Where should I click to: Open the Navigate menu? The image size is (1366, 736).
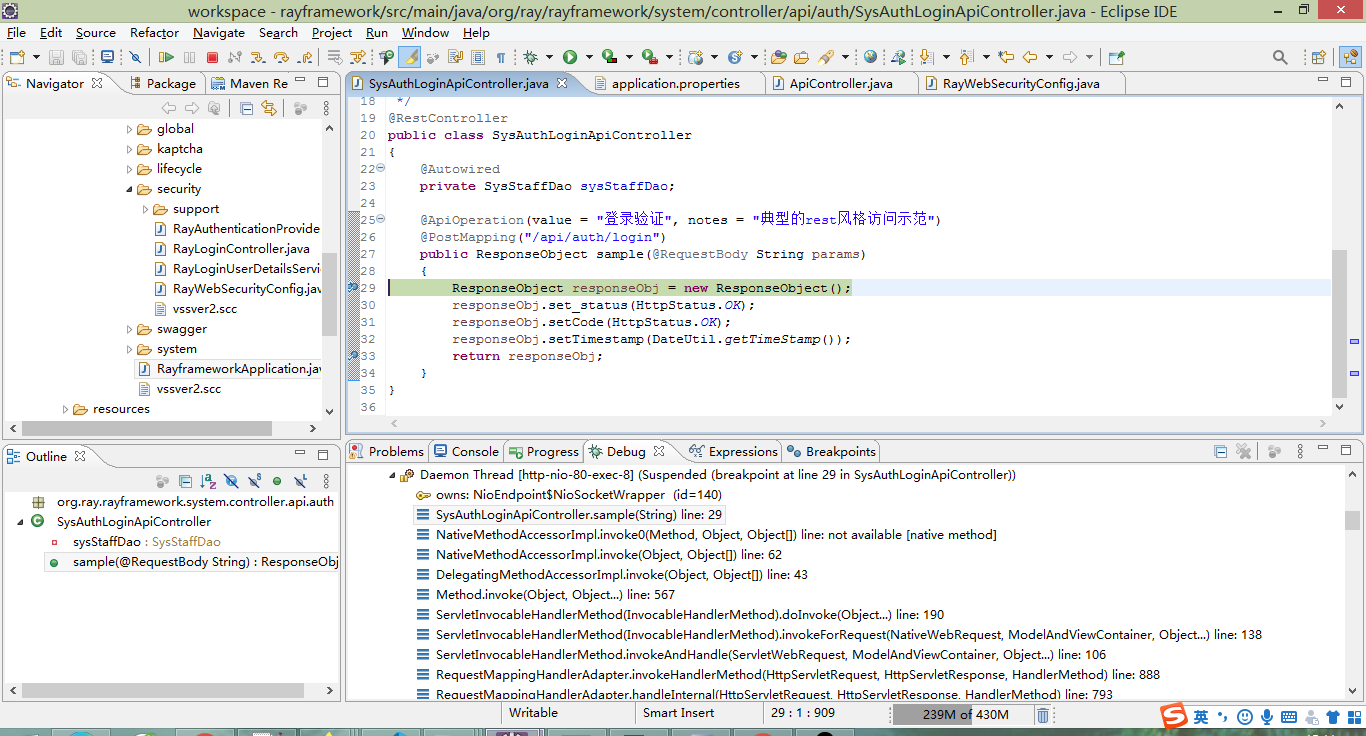point(219,32)
